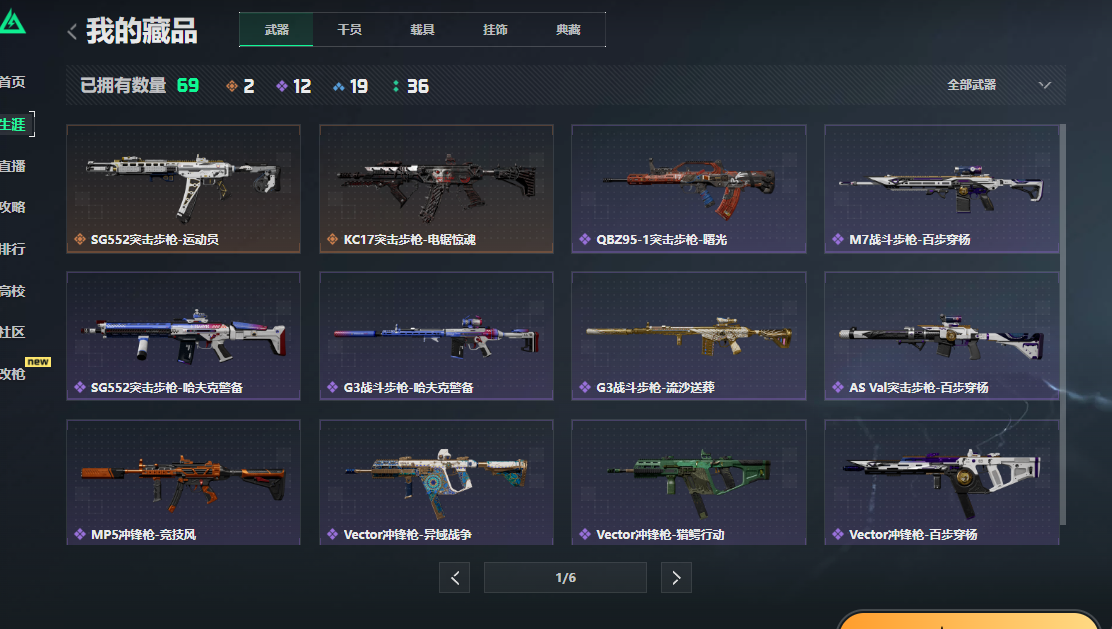Click the green triangle logo icon
Image resolution: width=1112 pixels, height=629 pixels.
(x=12, y=21)
